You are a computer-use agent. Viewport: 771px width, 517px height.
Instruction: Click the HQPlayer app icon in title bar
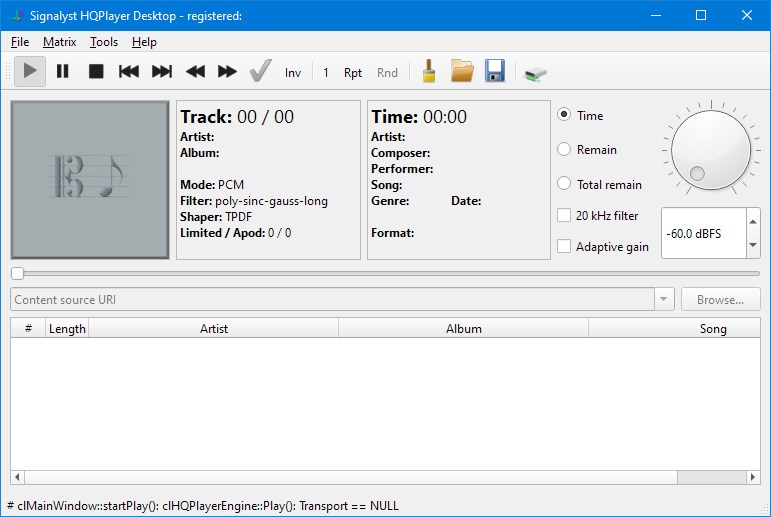pyautogui.click(x=17, y=16)
